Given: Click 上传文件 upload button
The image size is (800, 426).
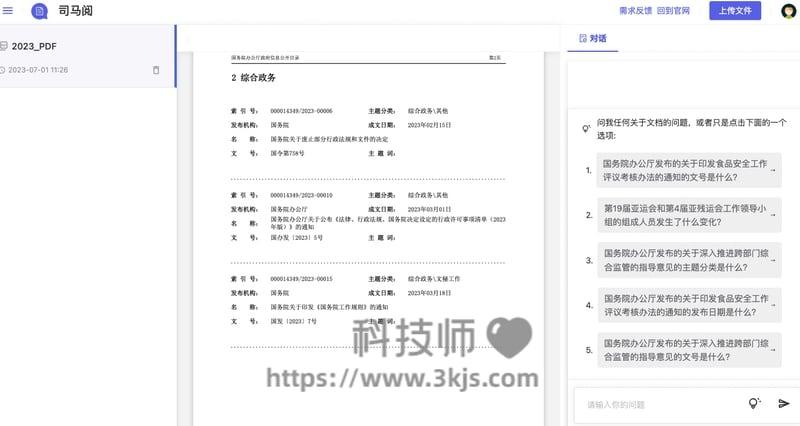Looking at the screenshot, I should 735,11.
